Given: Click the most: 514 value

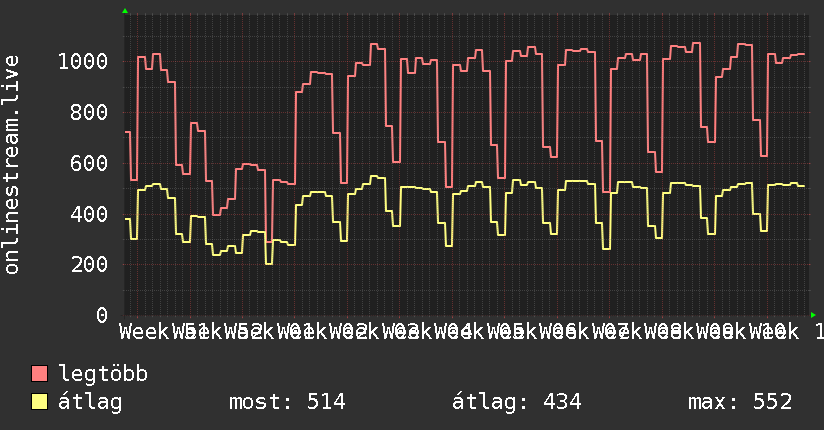Looking at the screenshot, I should click(287, 402).
